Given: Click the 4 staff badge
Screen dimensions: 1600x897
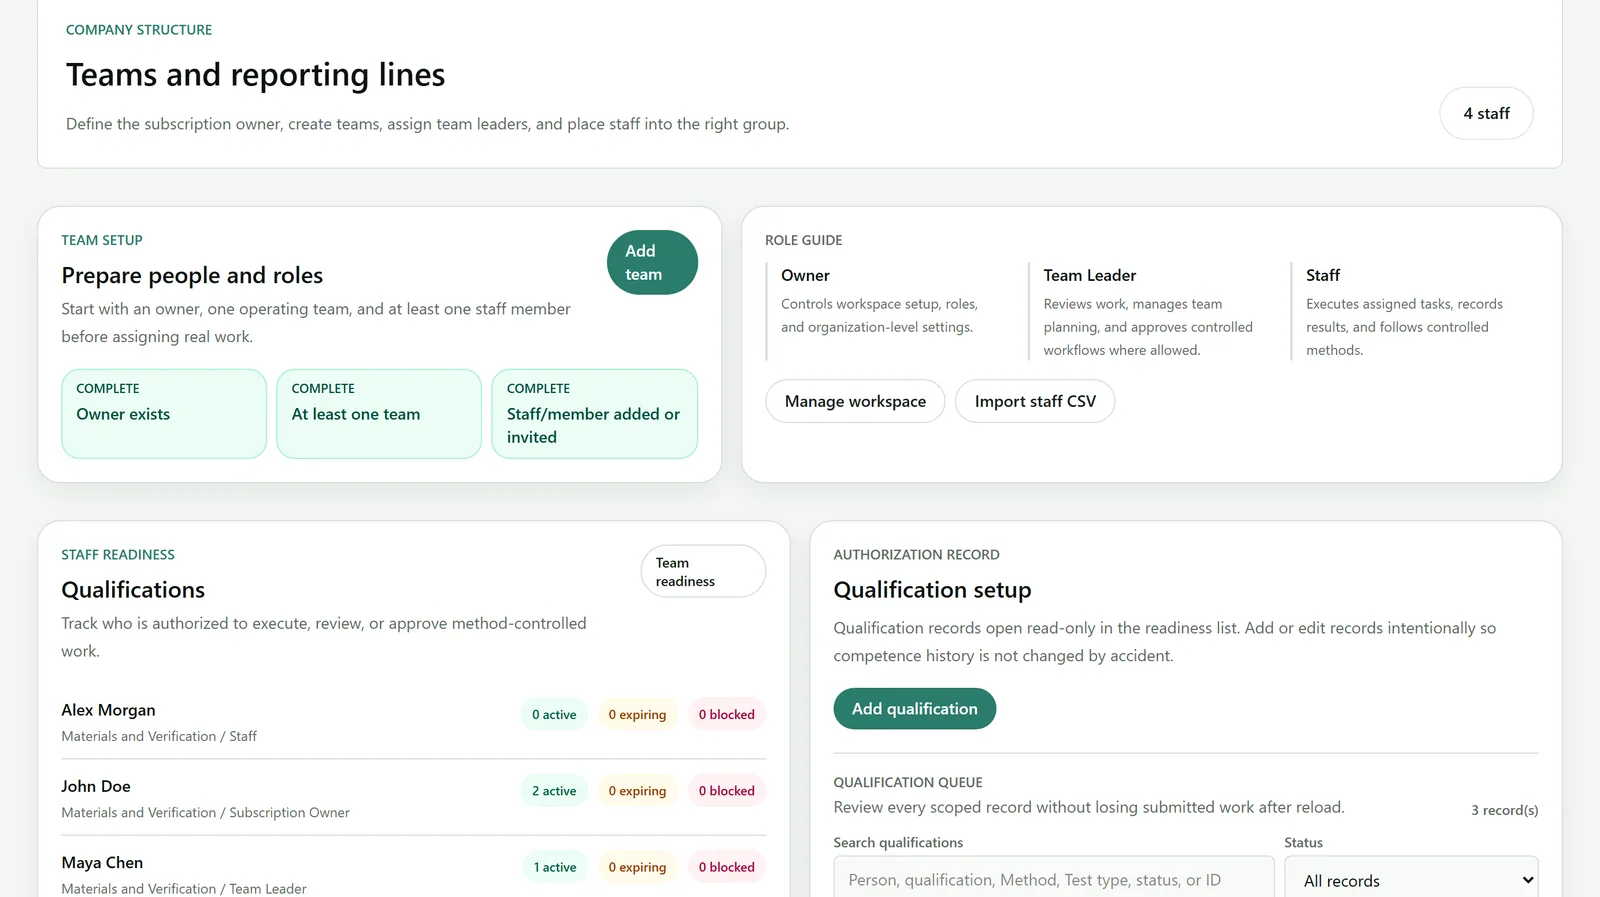Looking at the screenshot, I should pyautogui.click(x=1486, y=114).
